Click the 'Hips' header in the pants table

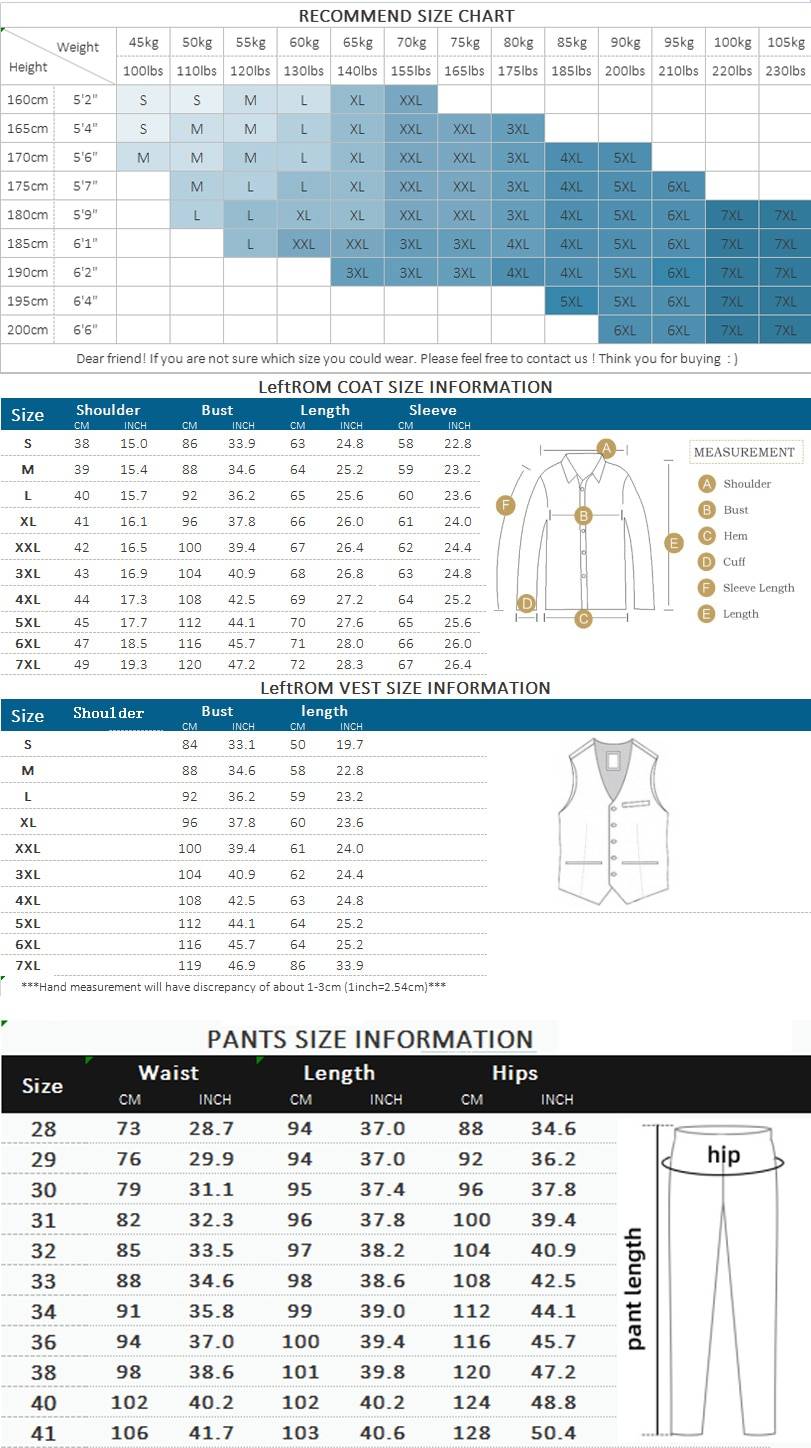point(515,1073)
